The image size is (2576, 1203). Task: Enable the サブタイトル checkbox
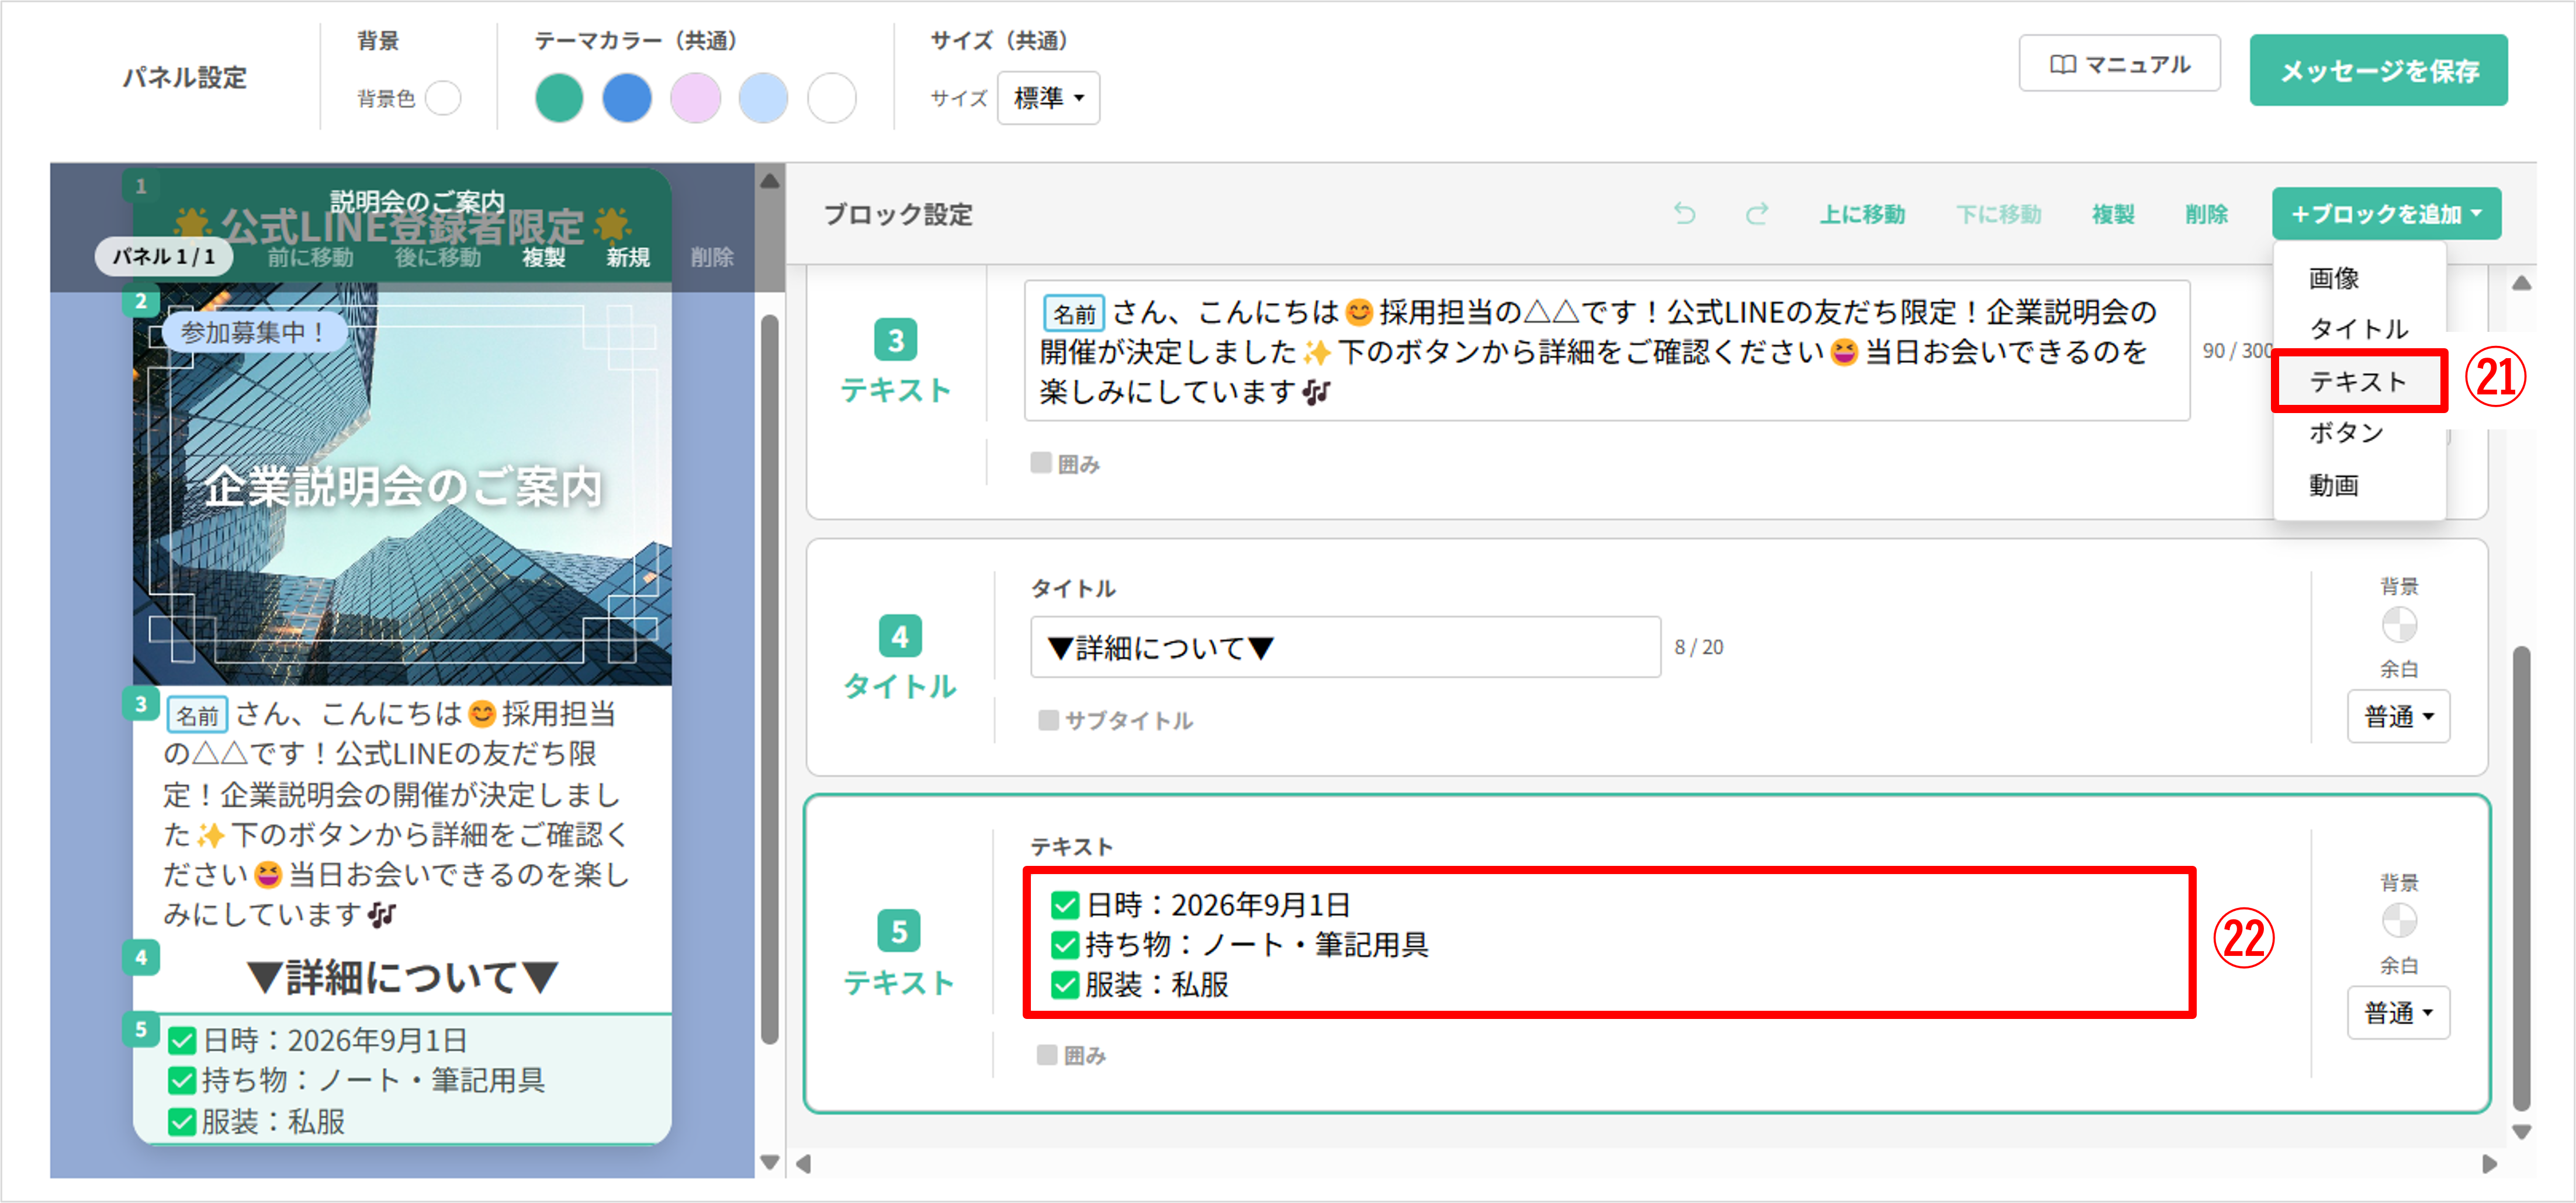point(1048,720)
